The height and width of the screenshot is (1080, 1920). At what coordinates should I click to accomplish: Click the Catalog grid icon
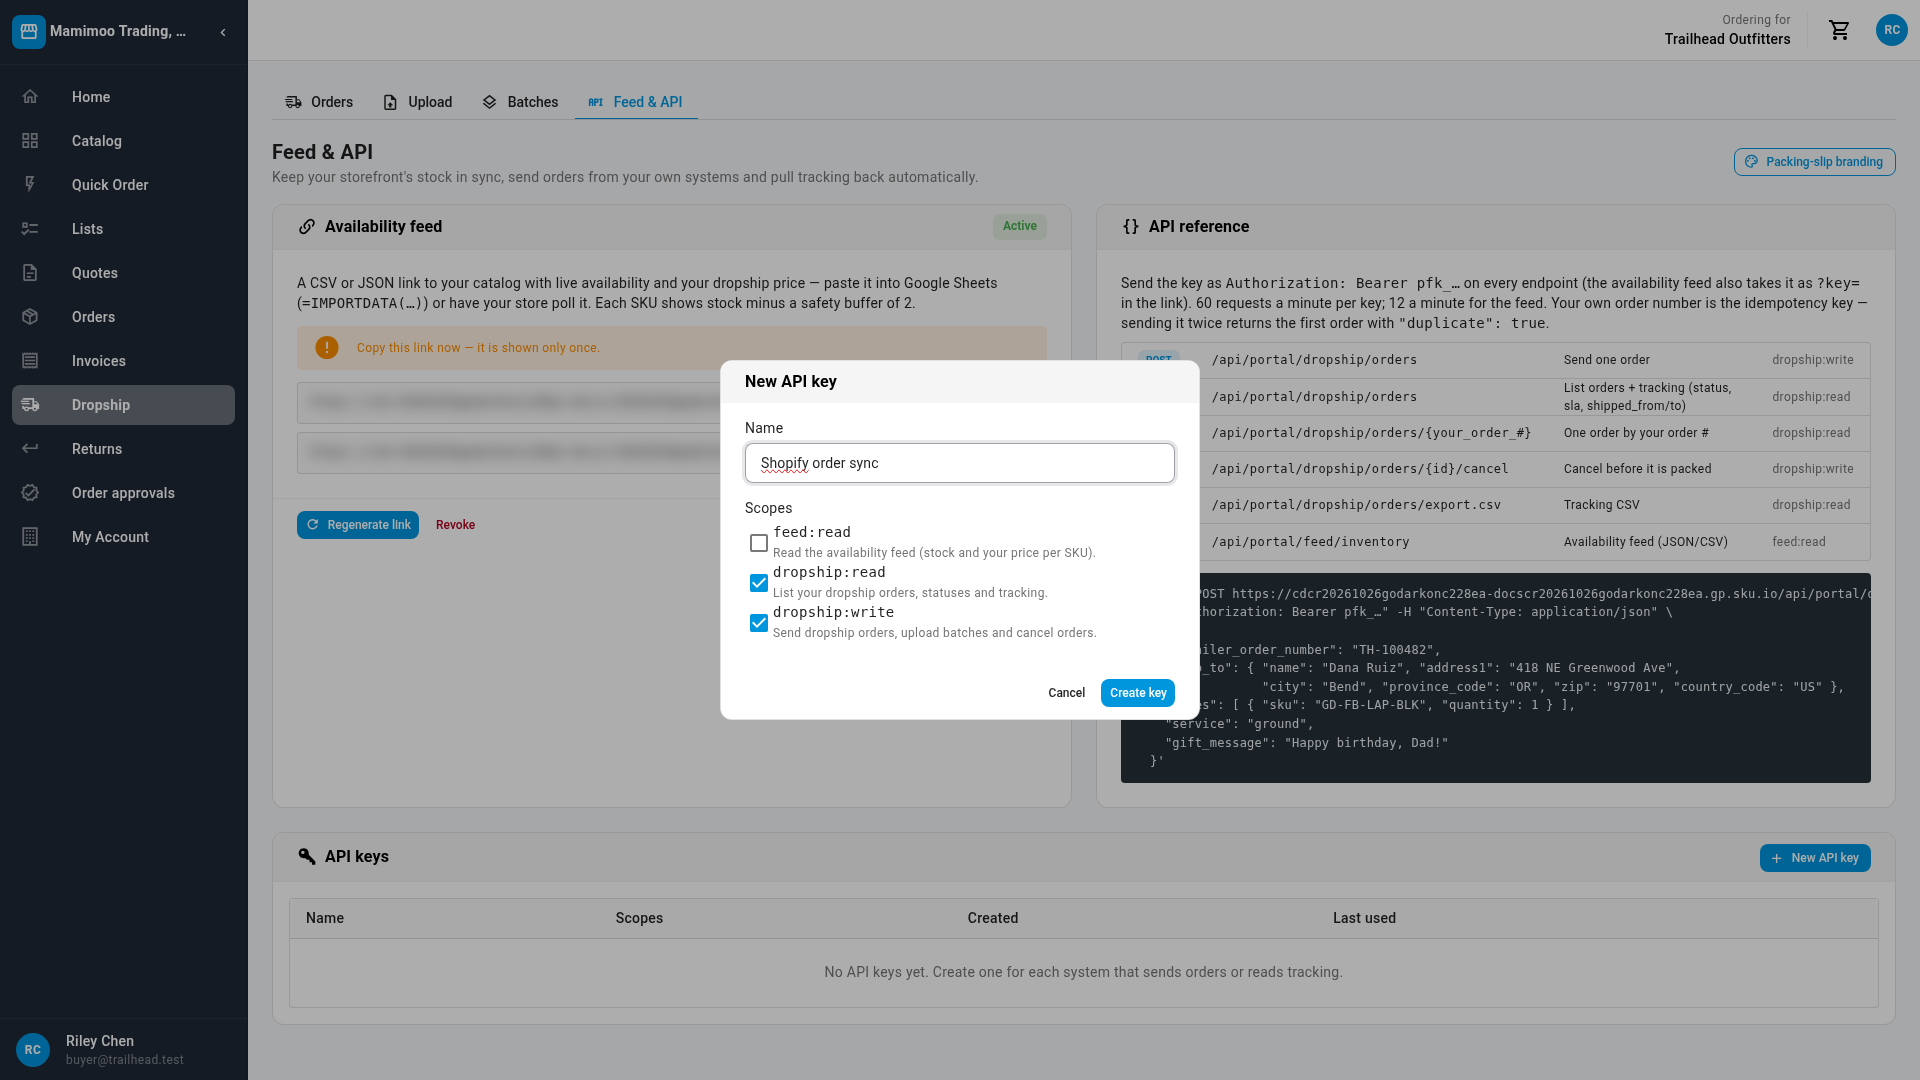(x=30, y=141)
